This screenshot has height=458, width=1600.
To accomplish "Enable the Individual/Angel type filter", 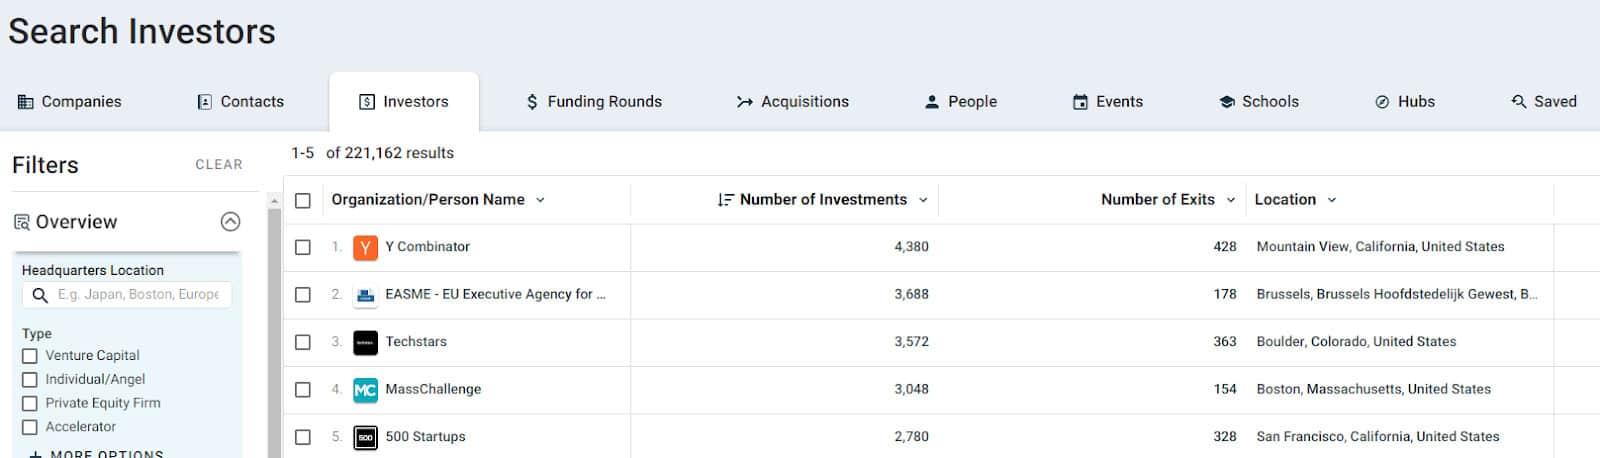I will point(30,380).
